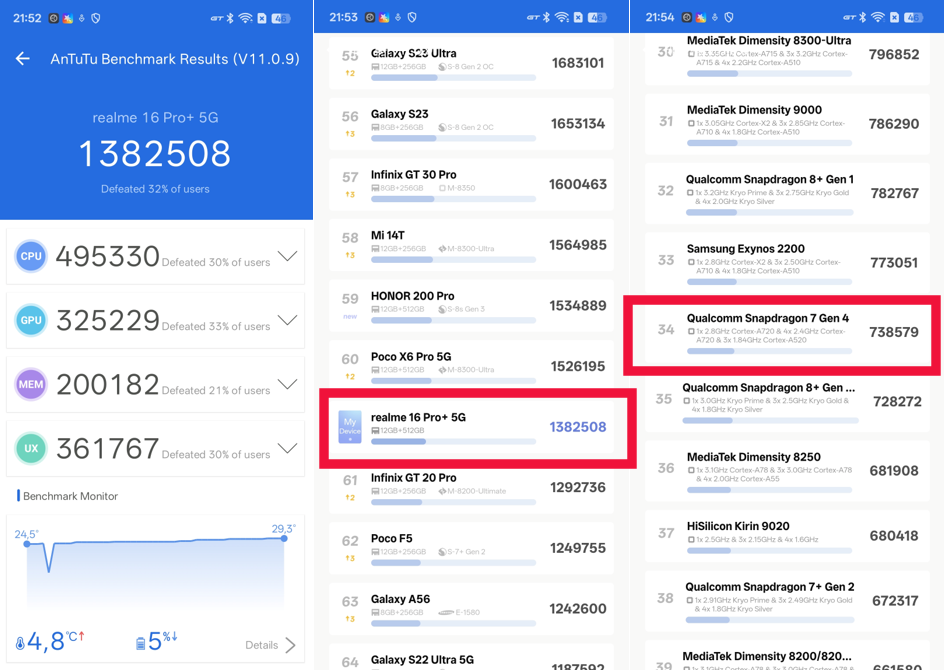Image resolution: width=944 pixels, height=670 pixels.
Task: Open HONOR 200 Pro ranking entry
Action: click(x=471, y=306)
